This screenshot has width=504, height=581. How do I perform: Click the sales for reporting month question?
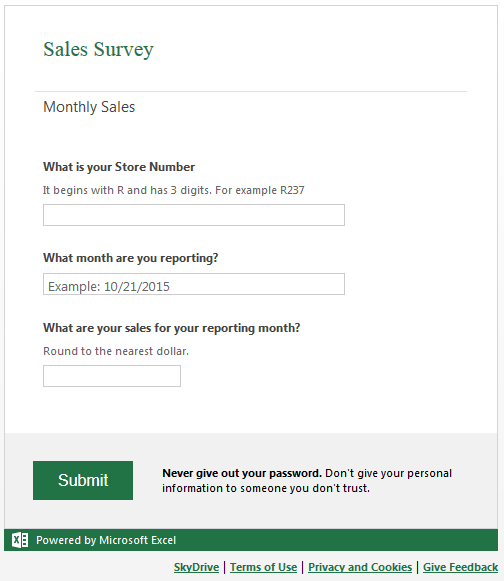(172, 328)
